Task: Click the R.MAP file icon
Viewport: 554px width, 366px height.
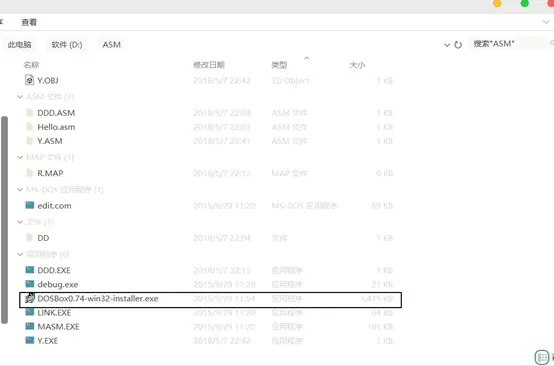Action: click(x=30, y=173)
